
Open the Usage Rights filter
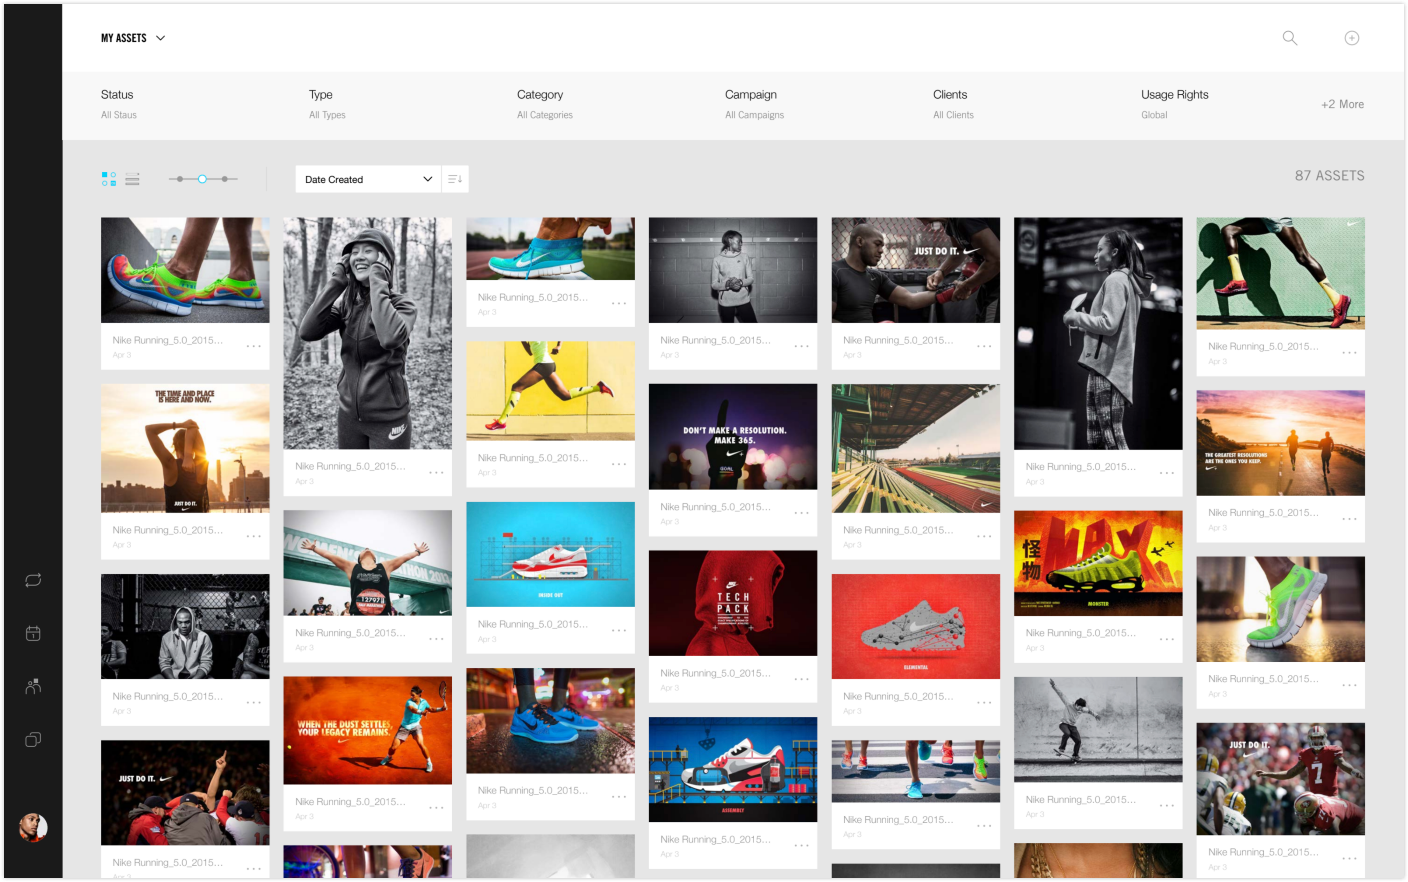(x=1175, y=104)
